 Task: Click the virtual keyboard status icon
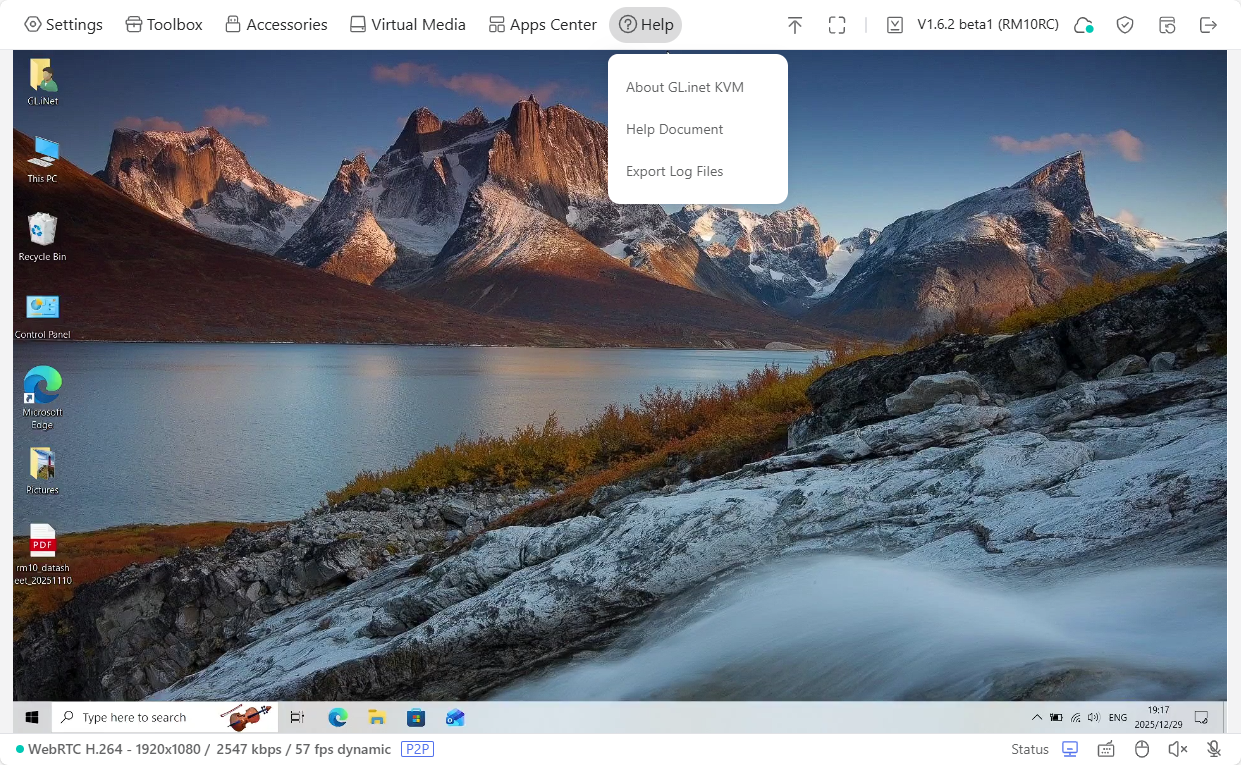coord(1106,749)
